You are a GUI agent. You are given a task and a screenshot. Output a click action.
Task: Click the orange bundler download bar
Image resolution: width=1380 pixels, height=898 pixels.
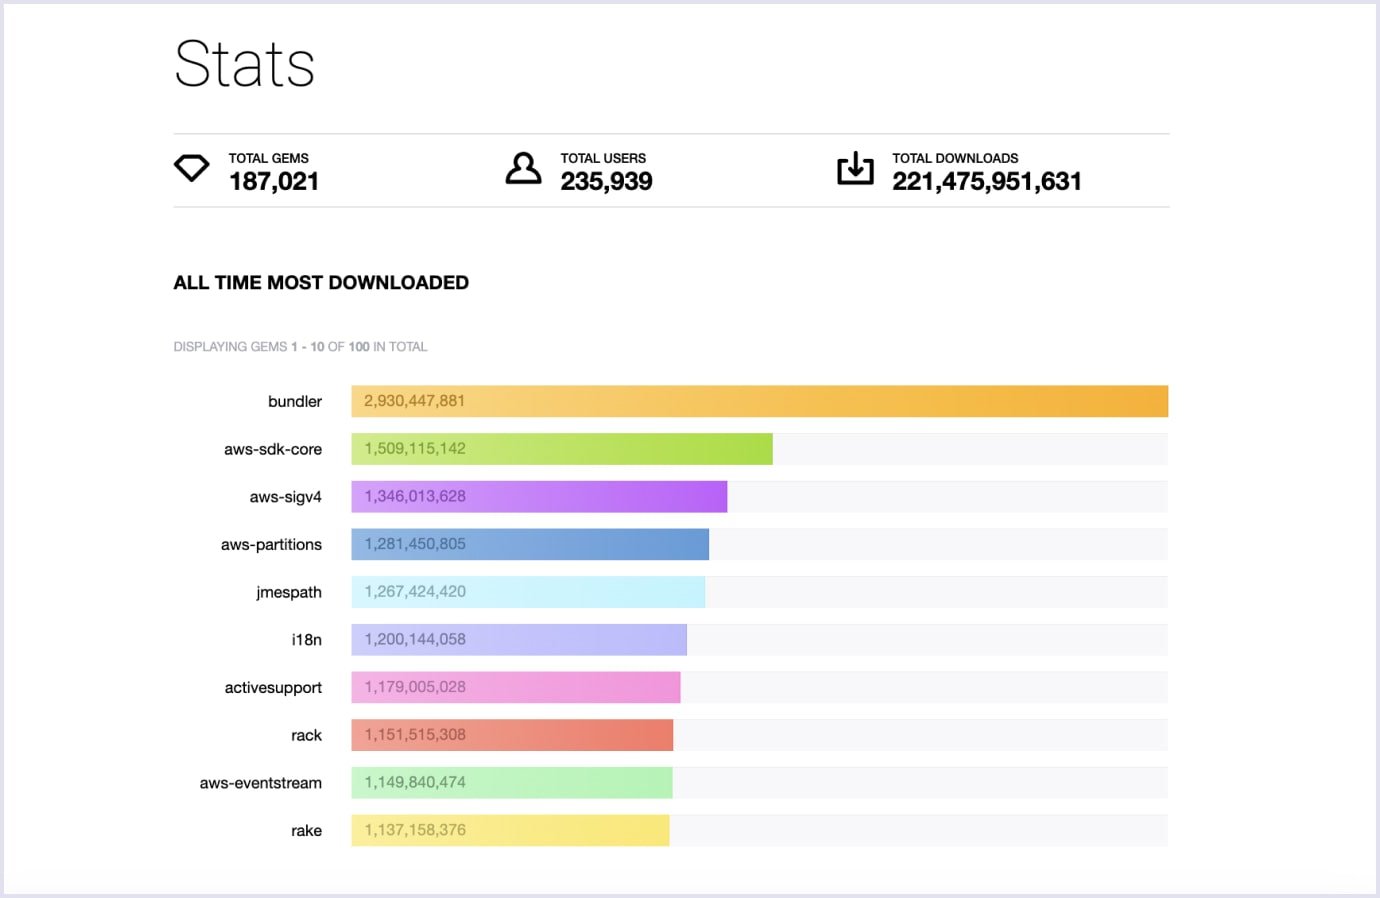tap(759, 401)
